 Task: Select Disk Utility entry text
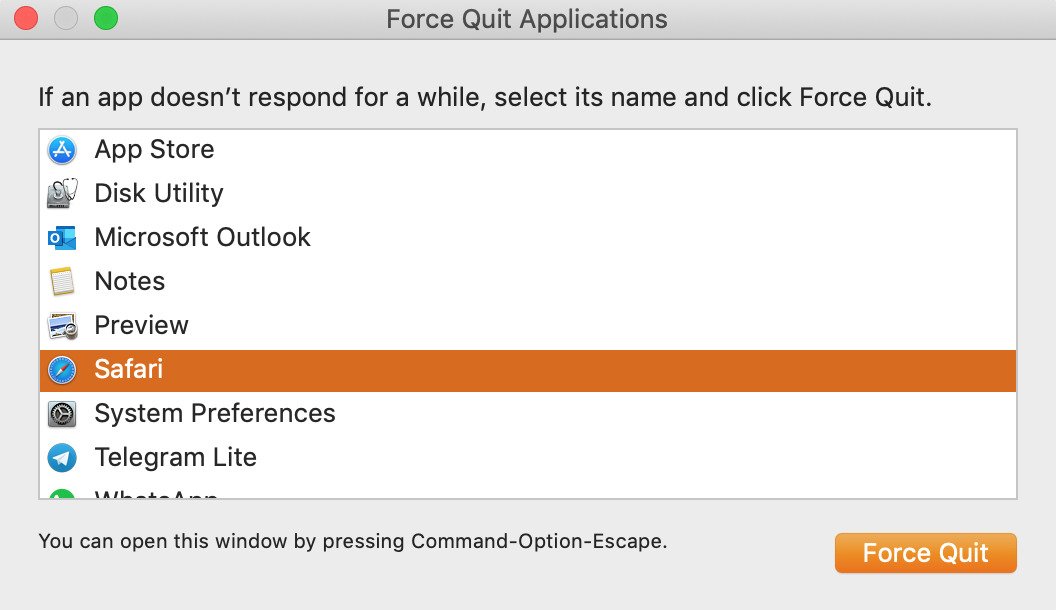point(159,193)
